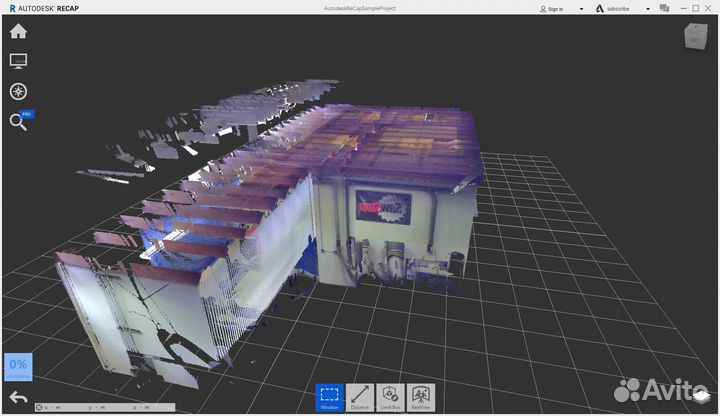This screenshot has height=416, width=720.
Task: Click the Autodesk ReCap logo
Action: click(x=44, y=8)
